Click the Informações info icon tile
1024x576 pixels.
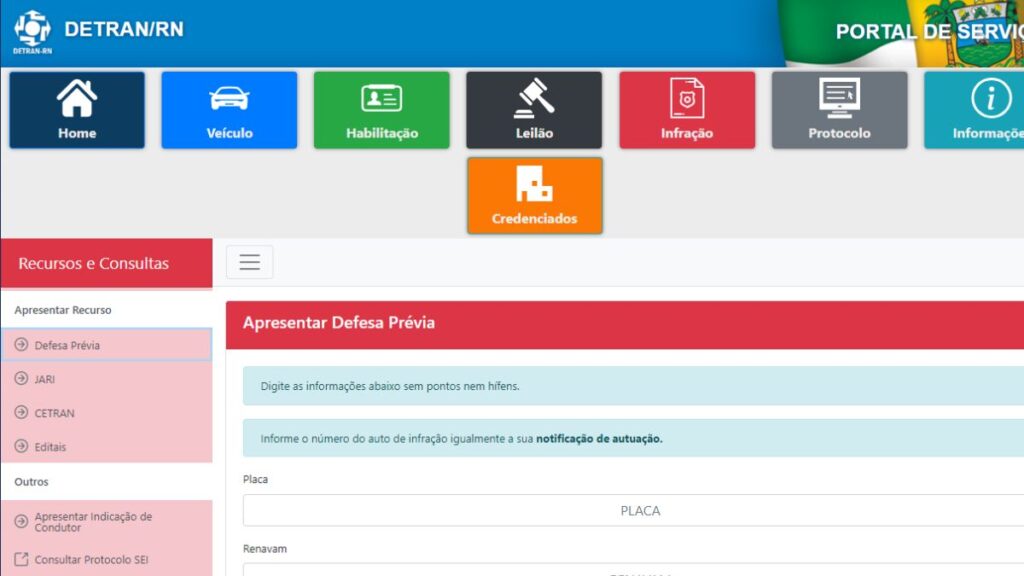click(x=980, y=110)
